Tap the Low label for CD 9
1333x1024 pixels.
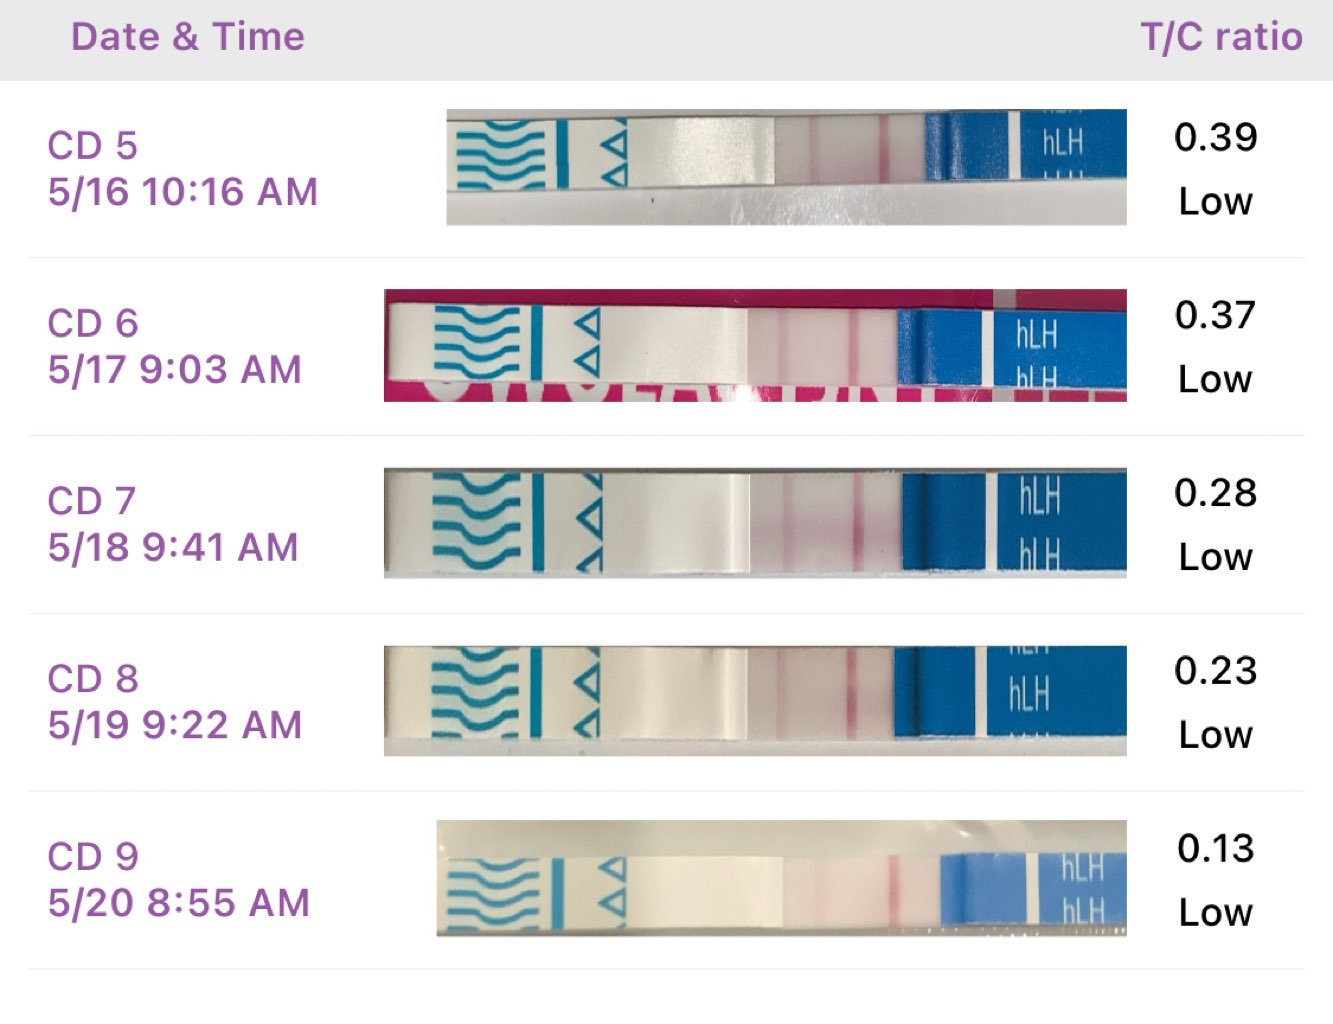tap(1215, 912)
